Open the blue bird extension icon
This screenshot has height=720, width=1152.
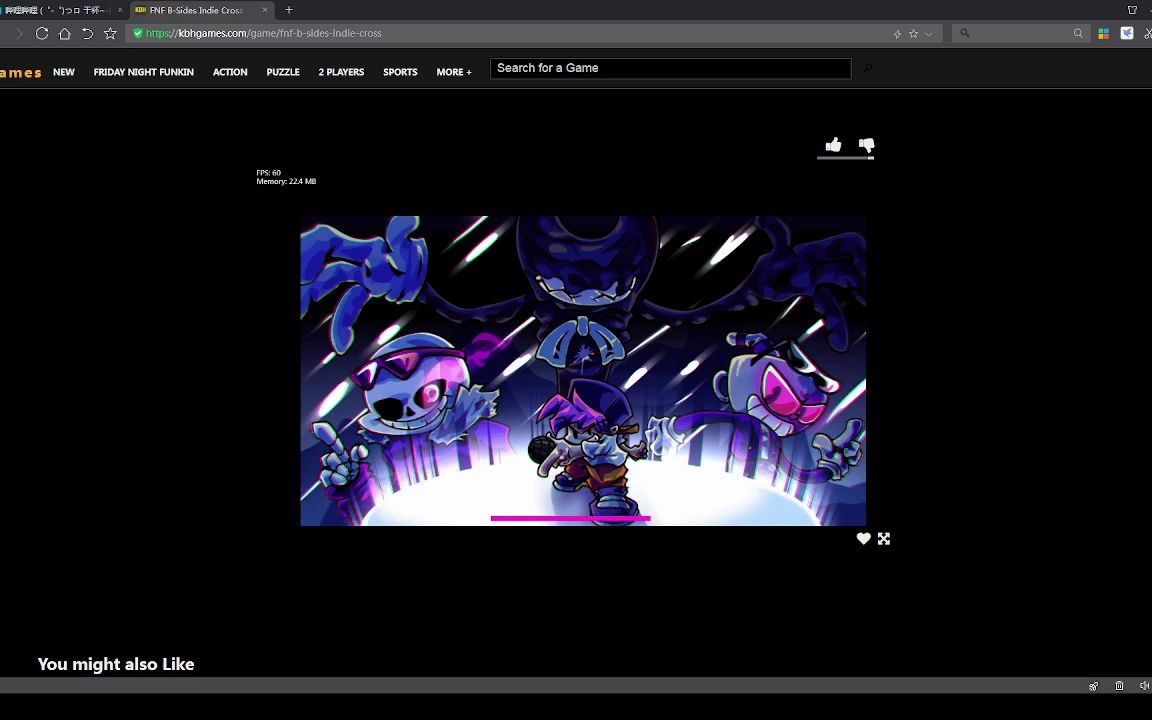pos(1127,33)
